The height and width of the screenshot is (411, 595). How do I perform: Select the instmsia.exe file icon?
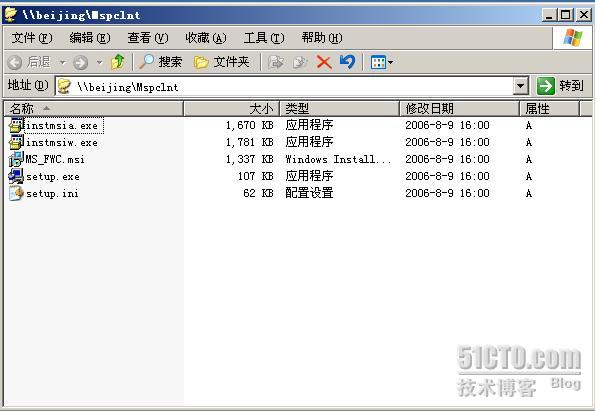tap(16, 125)
